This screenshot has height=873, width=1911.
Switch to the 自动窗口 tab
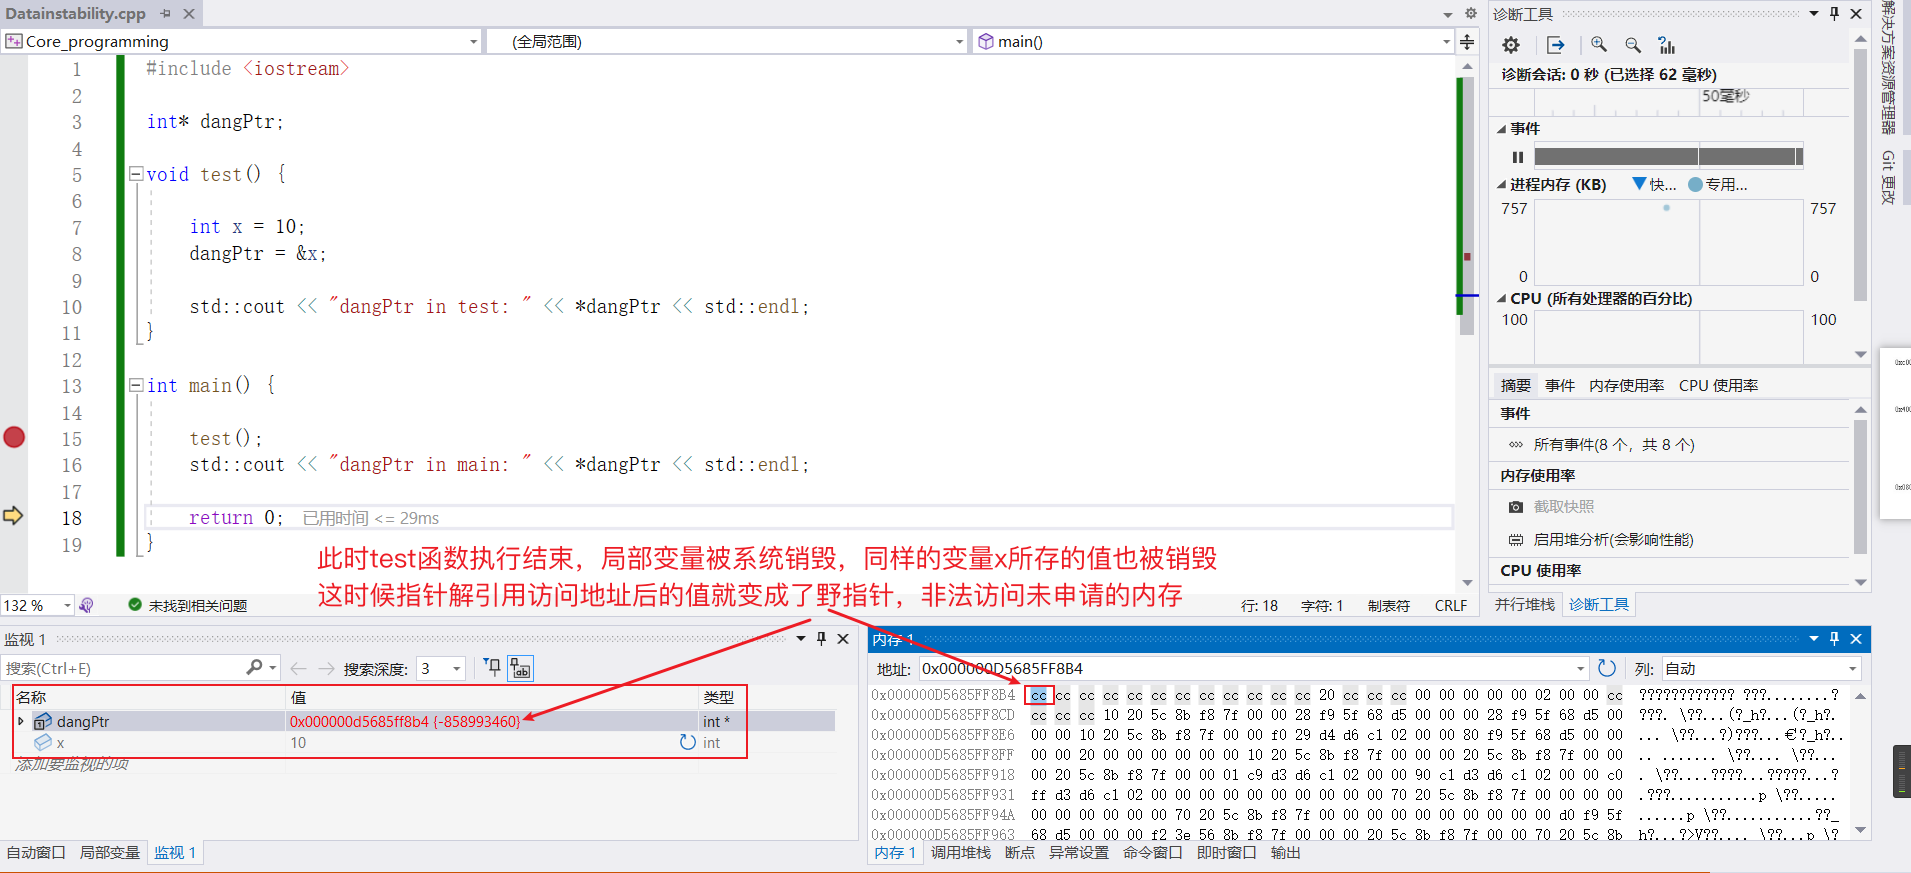coord(36,853)
